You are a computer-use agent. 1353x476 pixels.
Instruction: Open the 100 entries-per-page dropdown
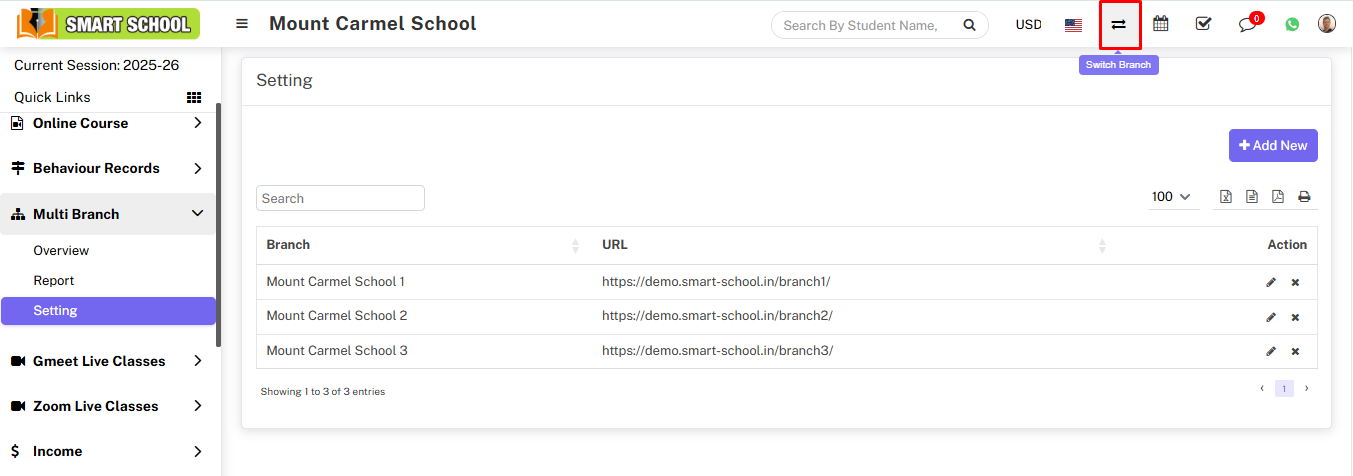(x=1171, y=197)
